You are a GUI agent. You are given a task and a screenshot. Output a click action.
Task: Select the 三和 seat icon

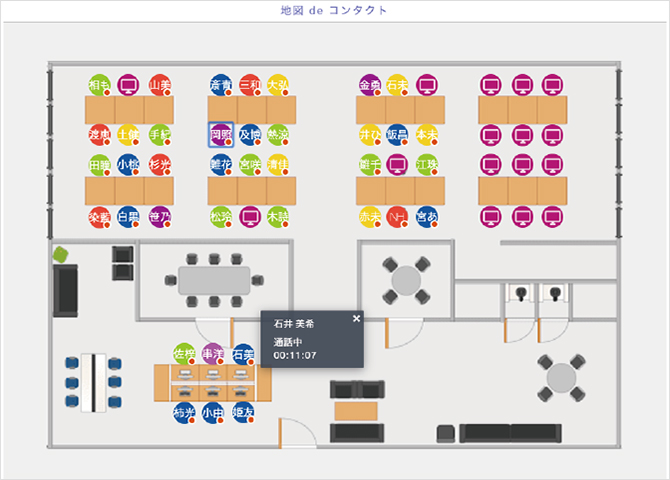click(x=250, y=85)
